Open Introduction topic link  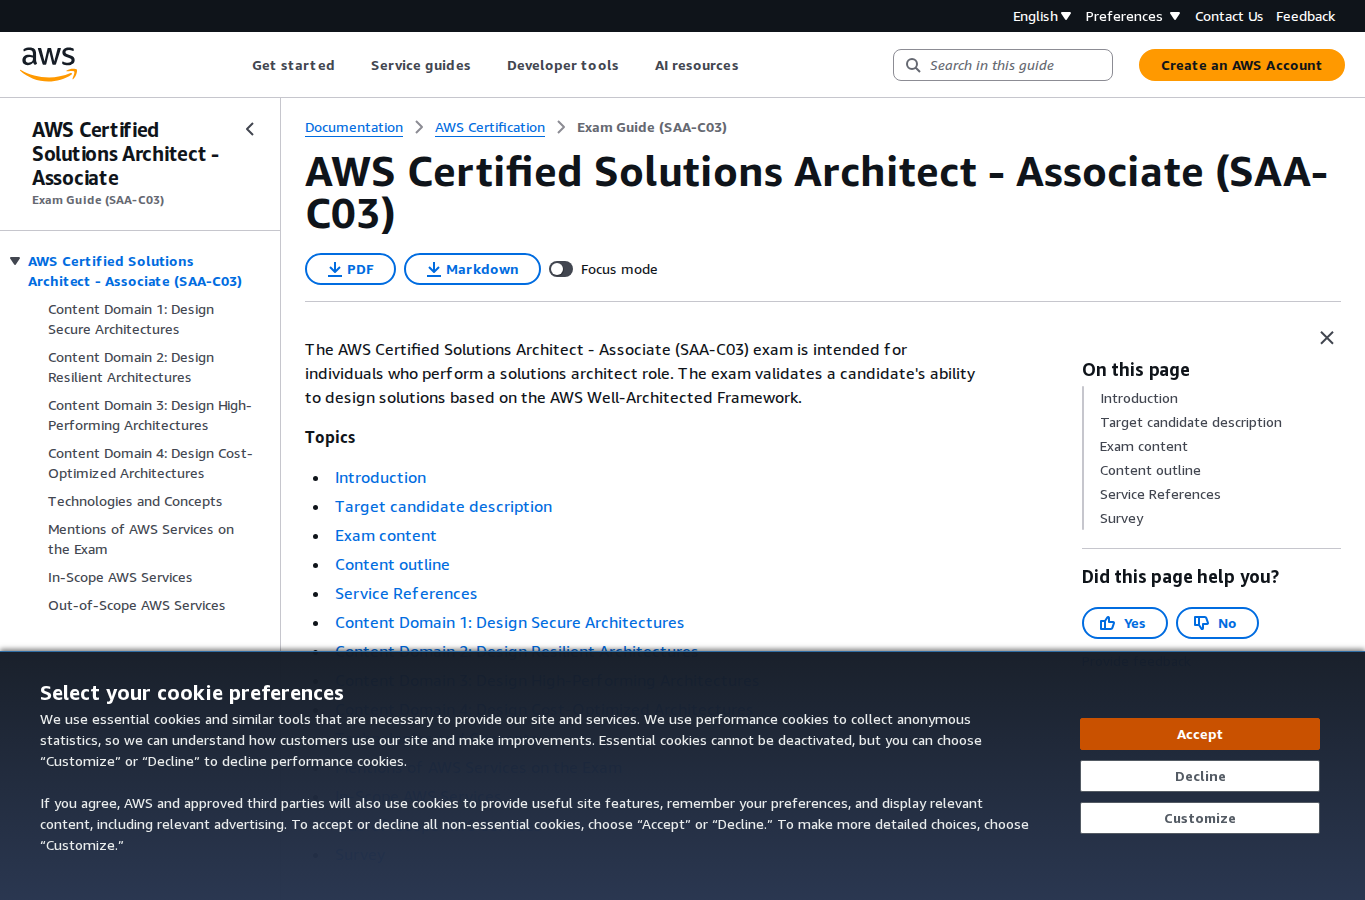[381, 478]
